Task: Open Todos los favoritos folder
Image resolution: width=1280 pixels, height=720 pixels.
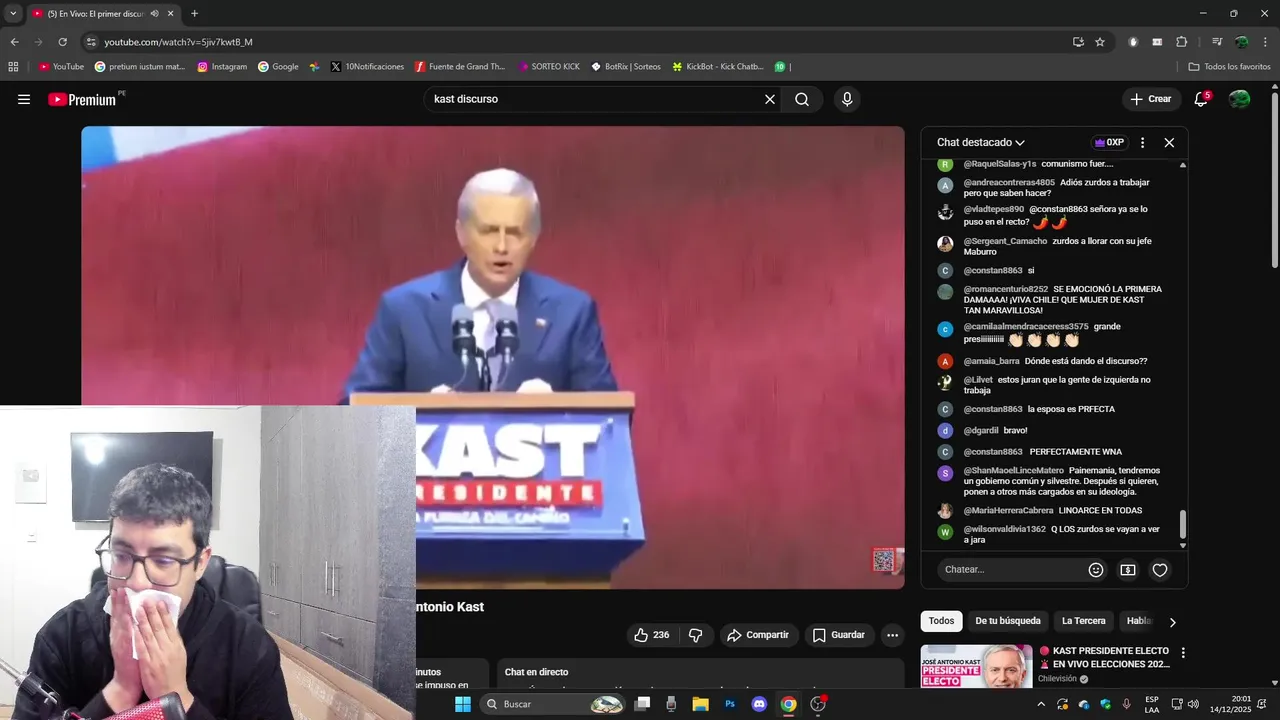Action: [1229, 67]
